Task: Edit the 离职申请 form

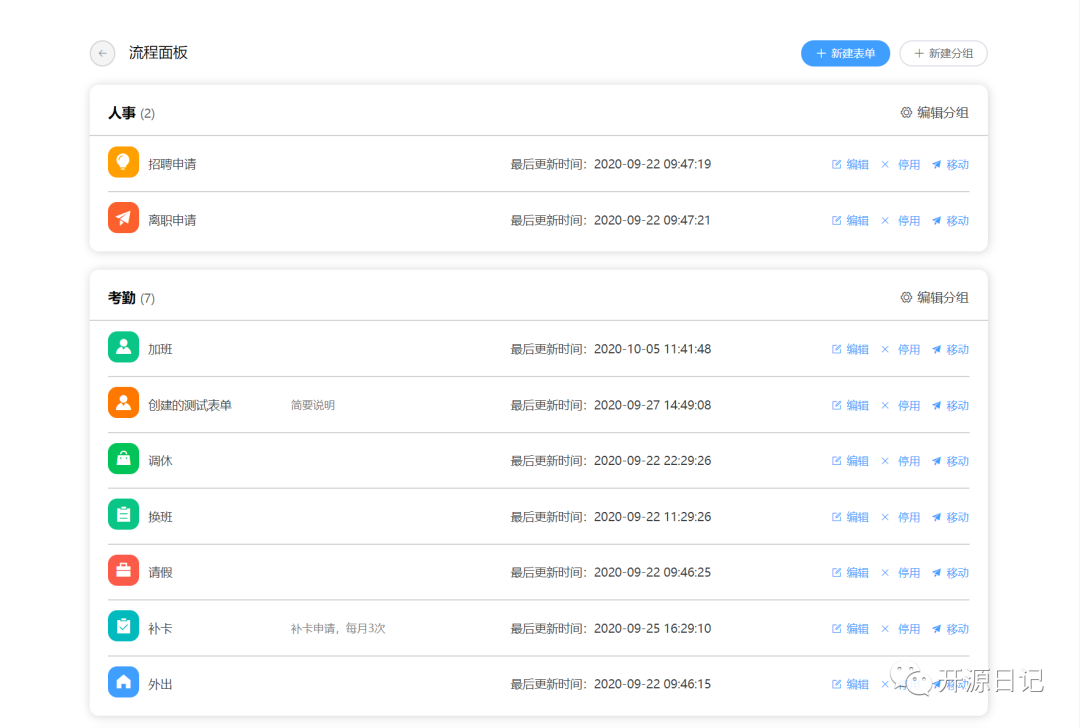Action: tap(850, 220)
